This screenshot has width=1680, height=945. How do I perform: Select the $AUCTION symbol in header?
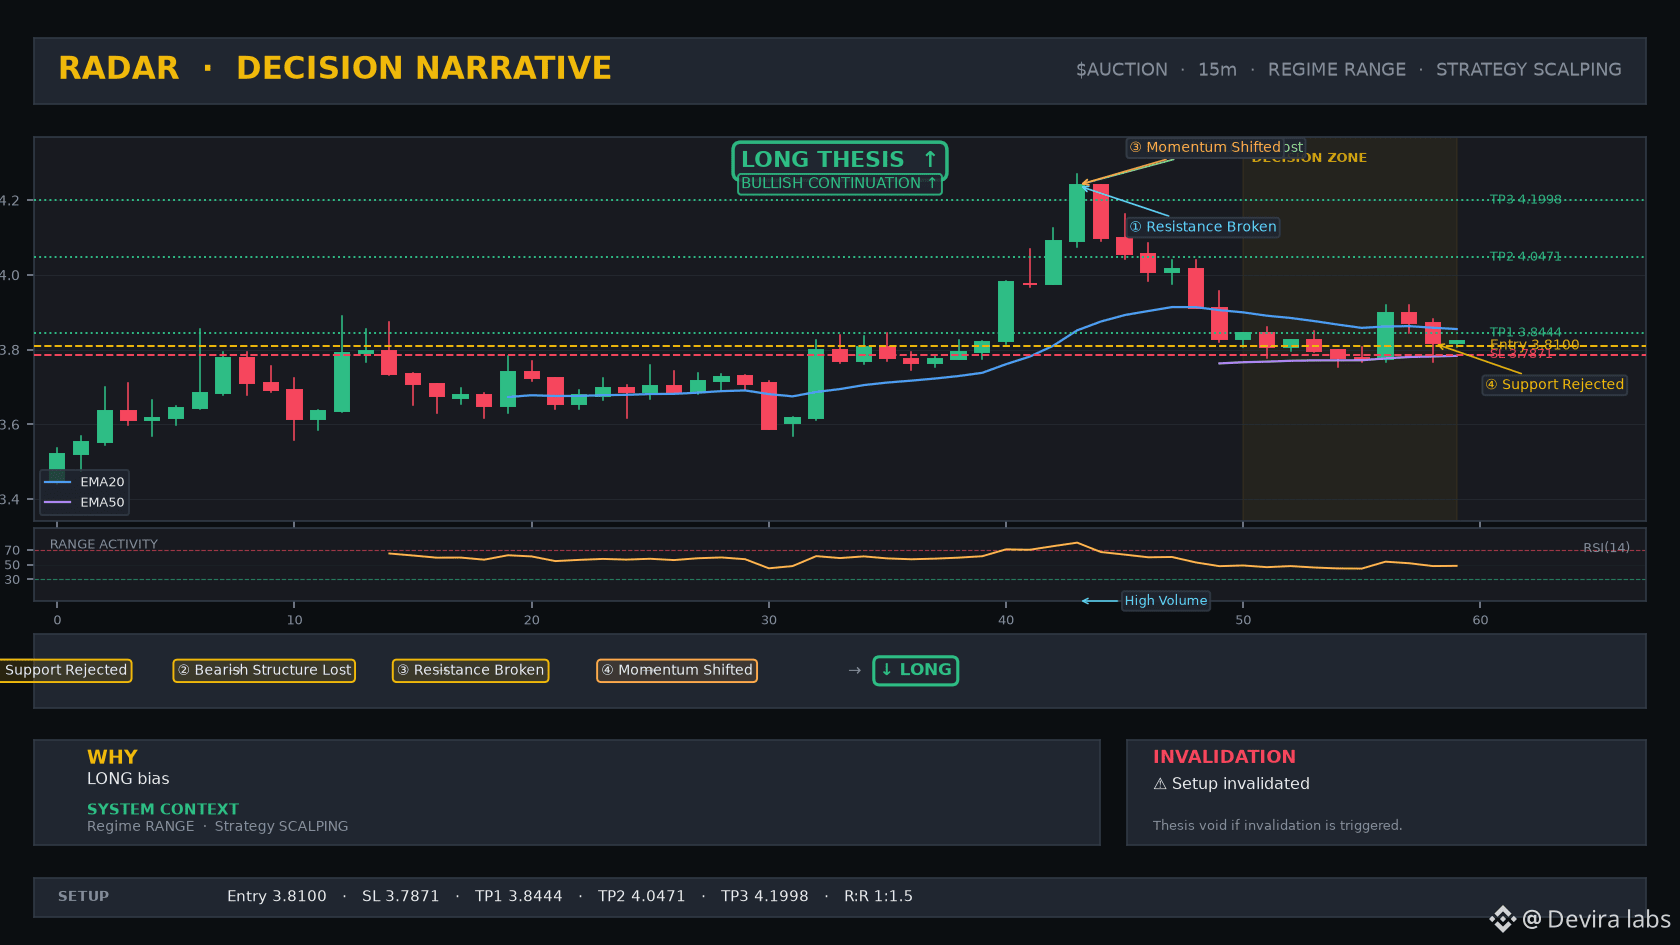pyautogui.click(x=1121, y=70)
